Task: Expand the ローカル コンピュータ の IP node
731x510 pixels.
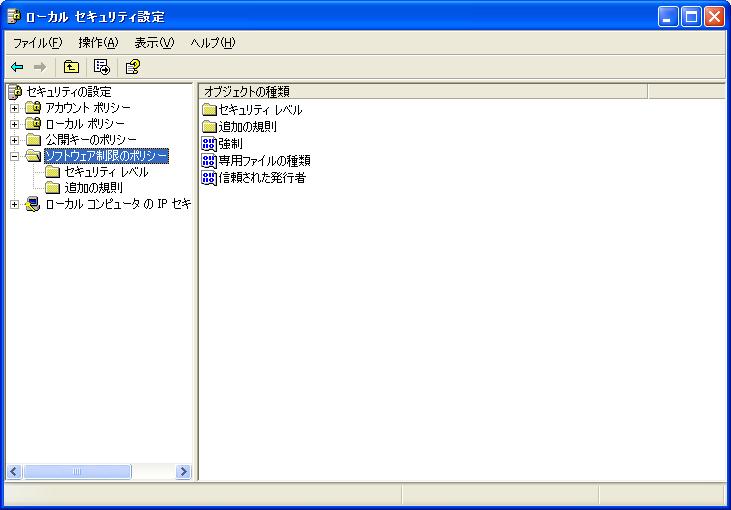Action: pyautogui.click(x=14, y=204)
